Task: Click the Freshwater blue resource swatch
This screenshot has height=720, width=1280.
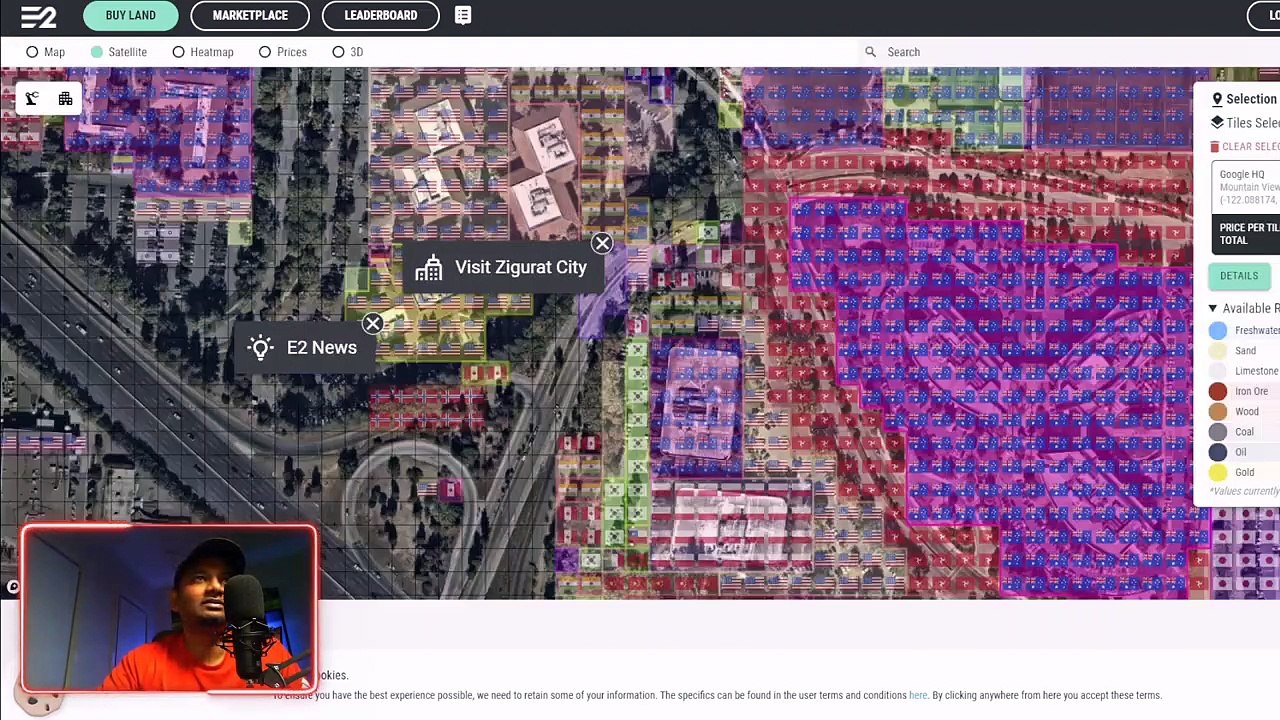Action: coord(1217,331)
